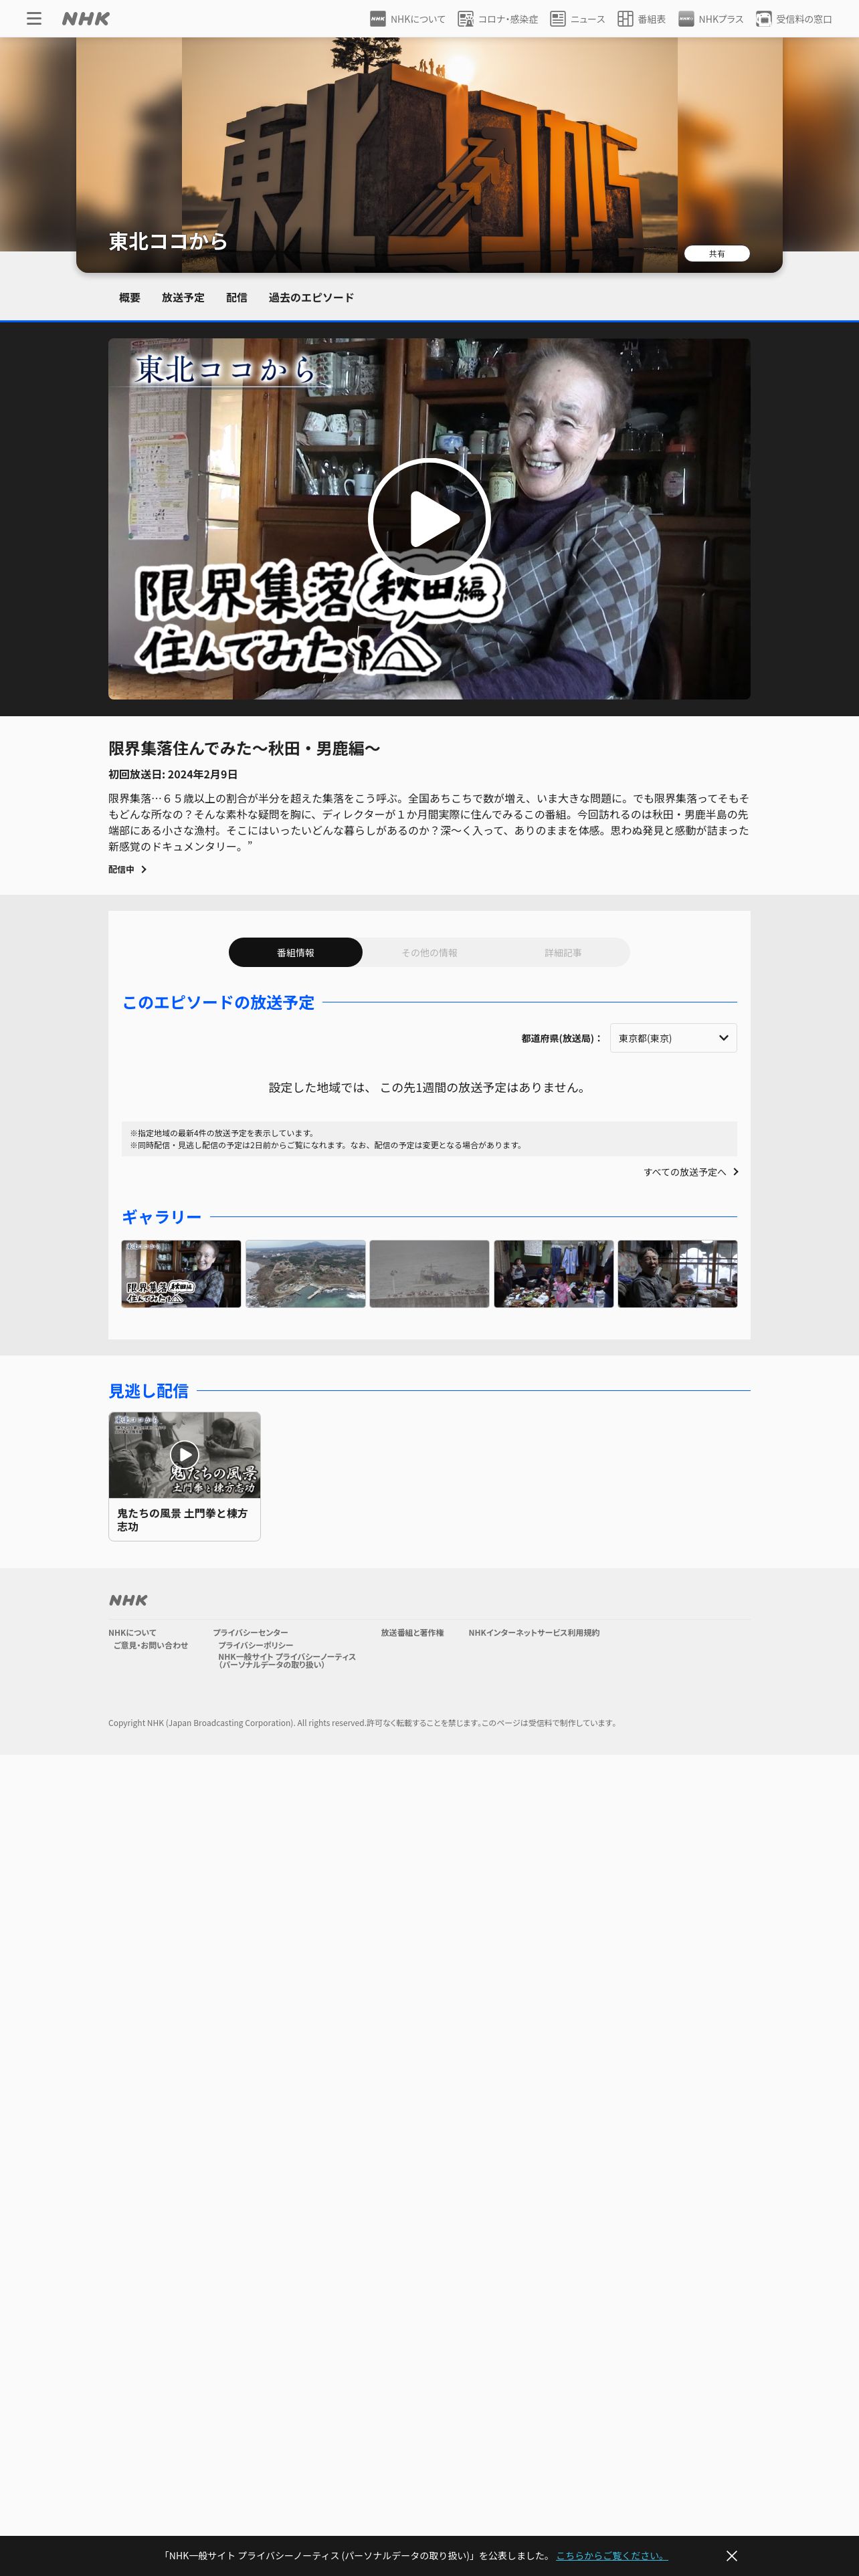Screen dimensions: 859x2576
Task: Open NHKプラス header link
Action: [710, 19]
